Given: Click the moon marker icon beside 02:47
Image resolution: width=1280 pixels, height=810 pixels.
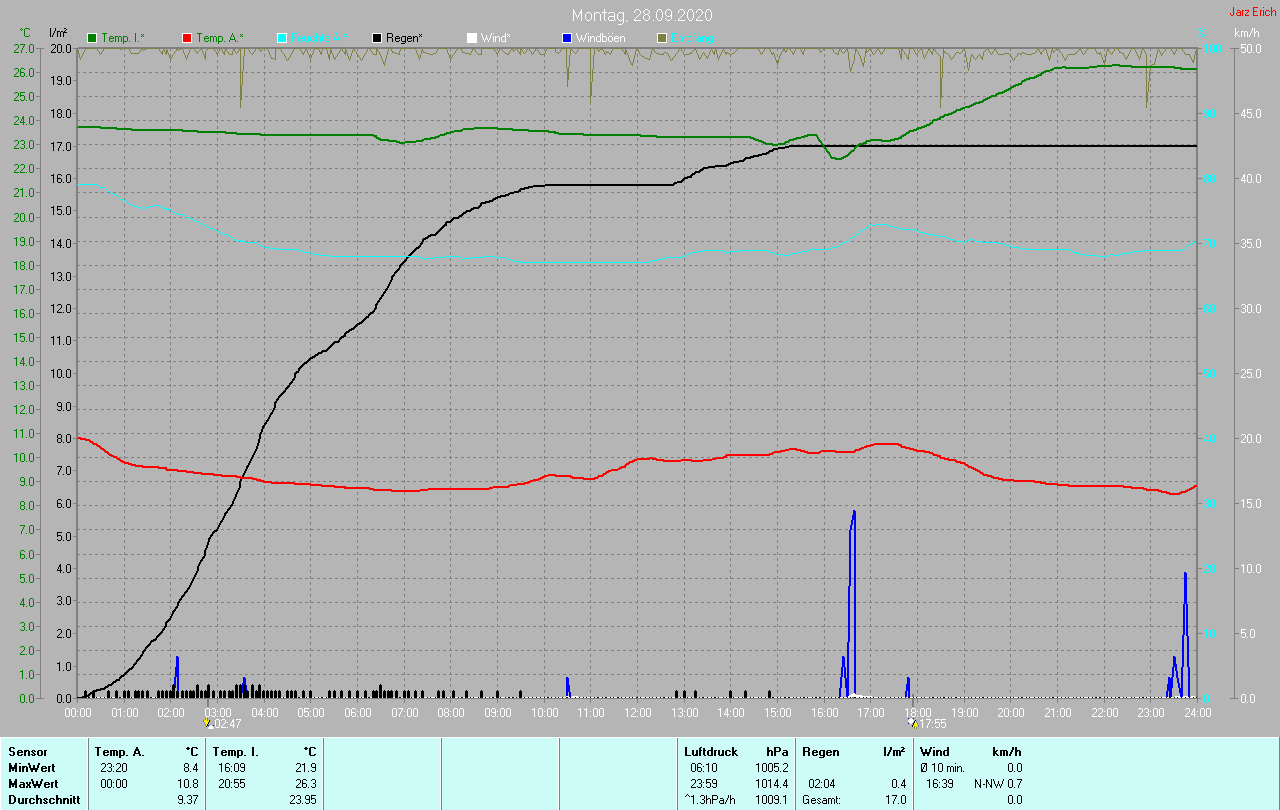Looking at the screenshot, I should pyautogui.click(x=207, y=722).
